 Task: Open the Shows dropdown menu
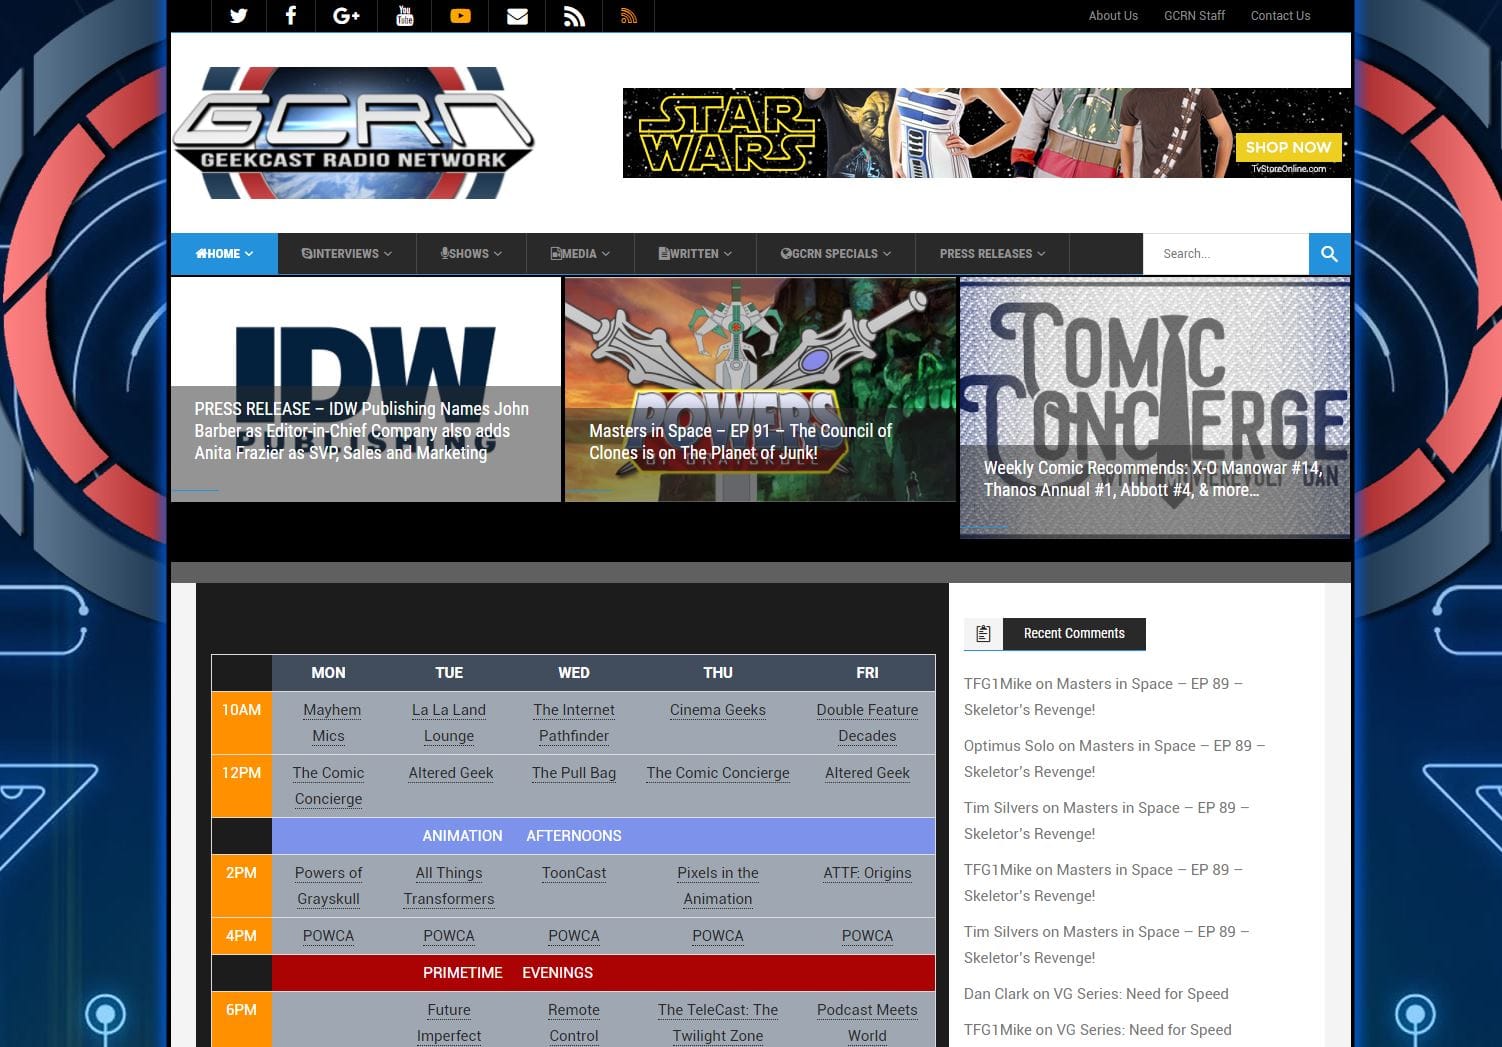tap(471, 254)
